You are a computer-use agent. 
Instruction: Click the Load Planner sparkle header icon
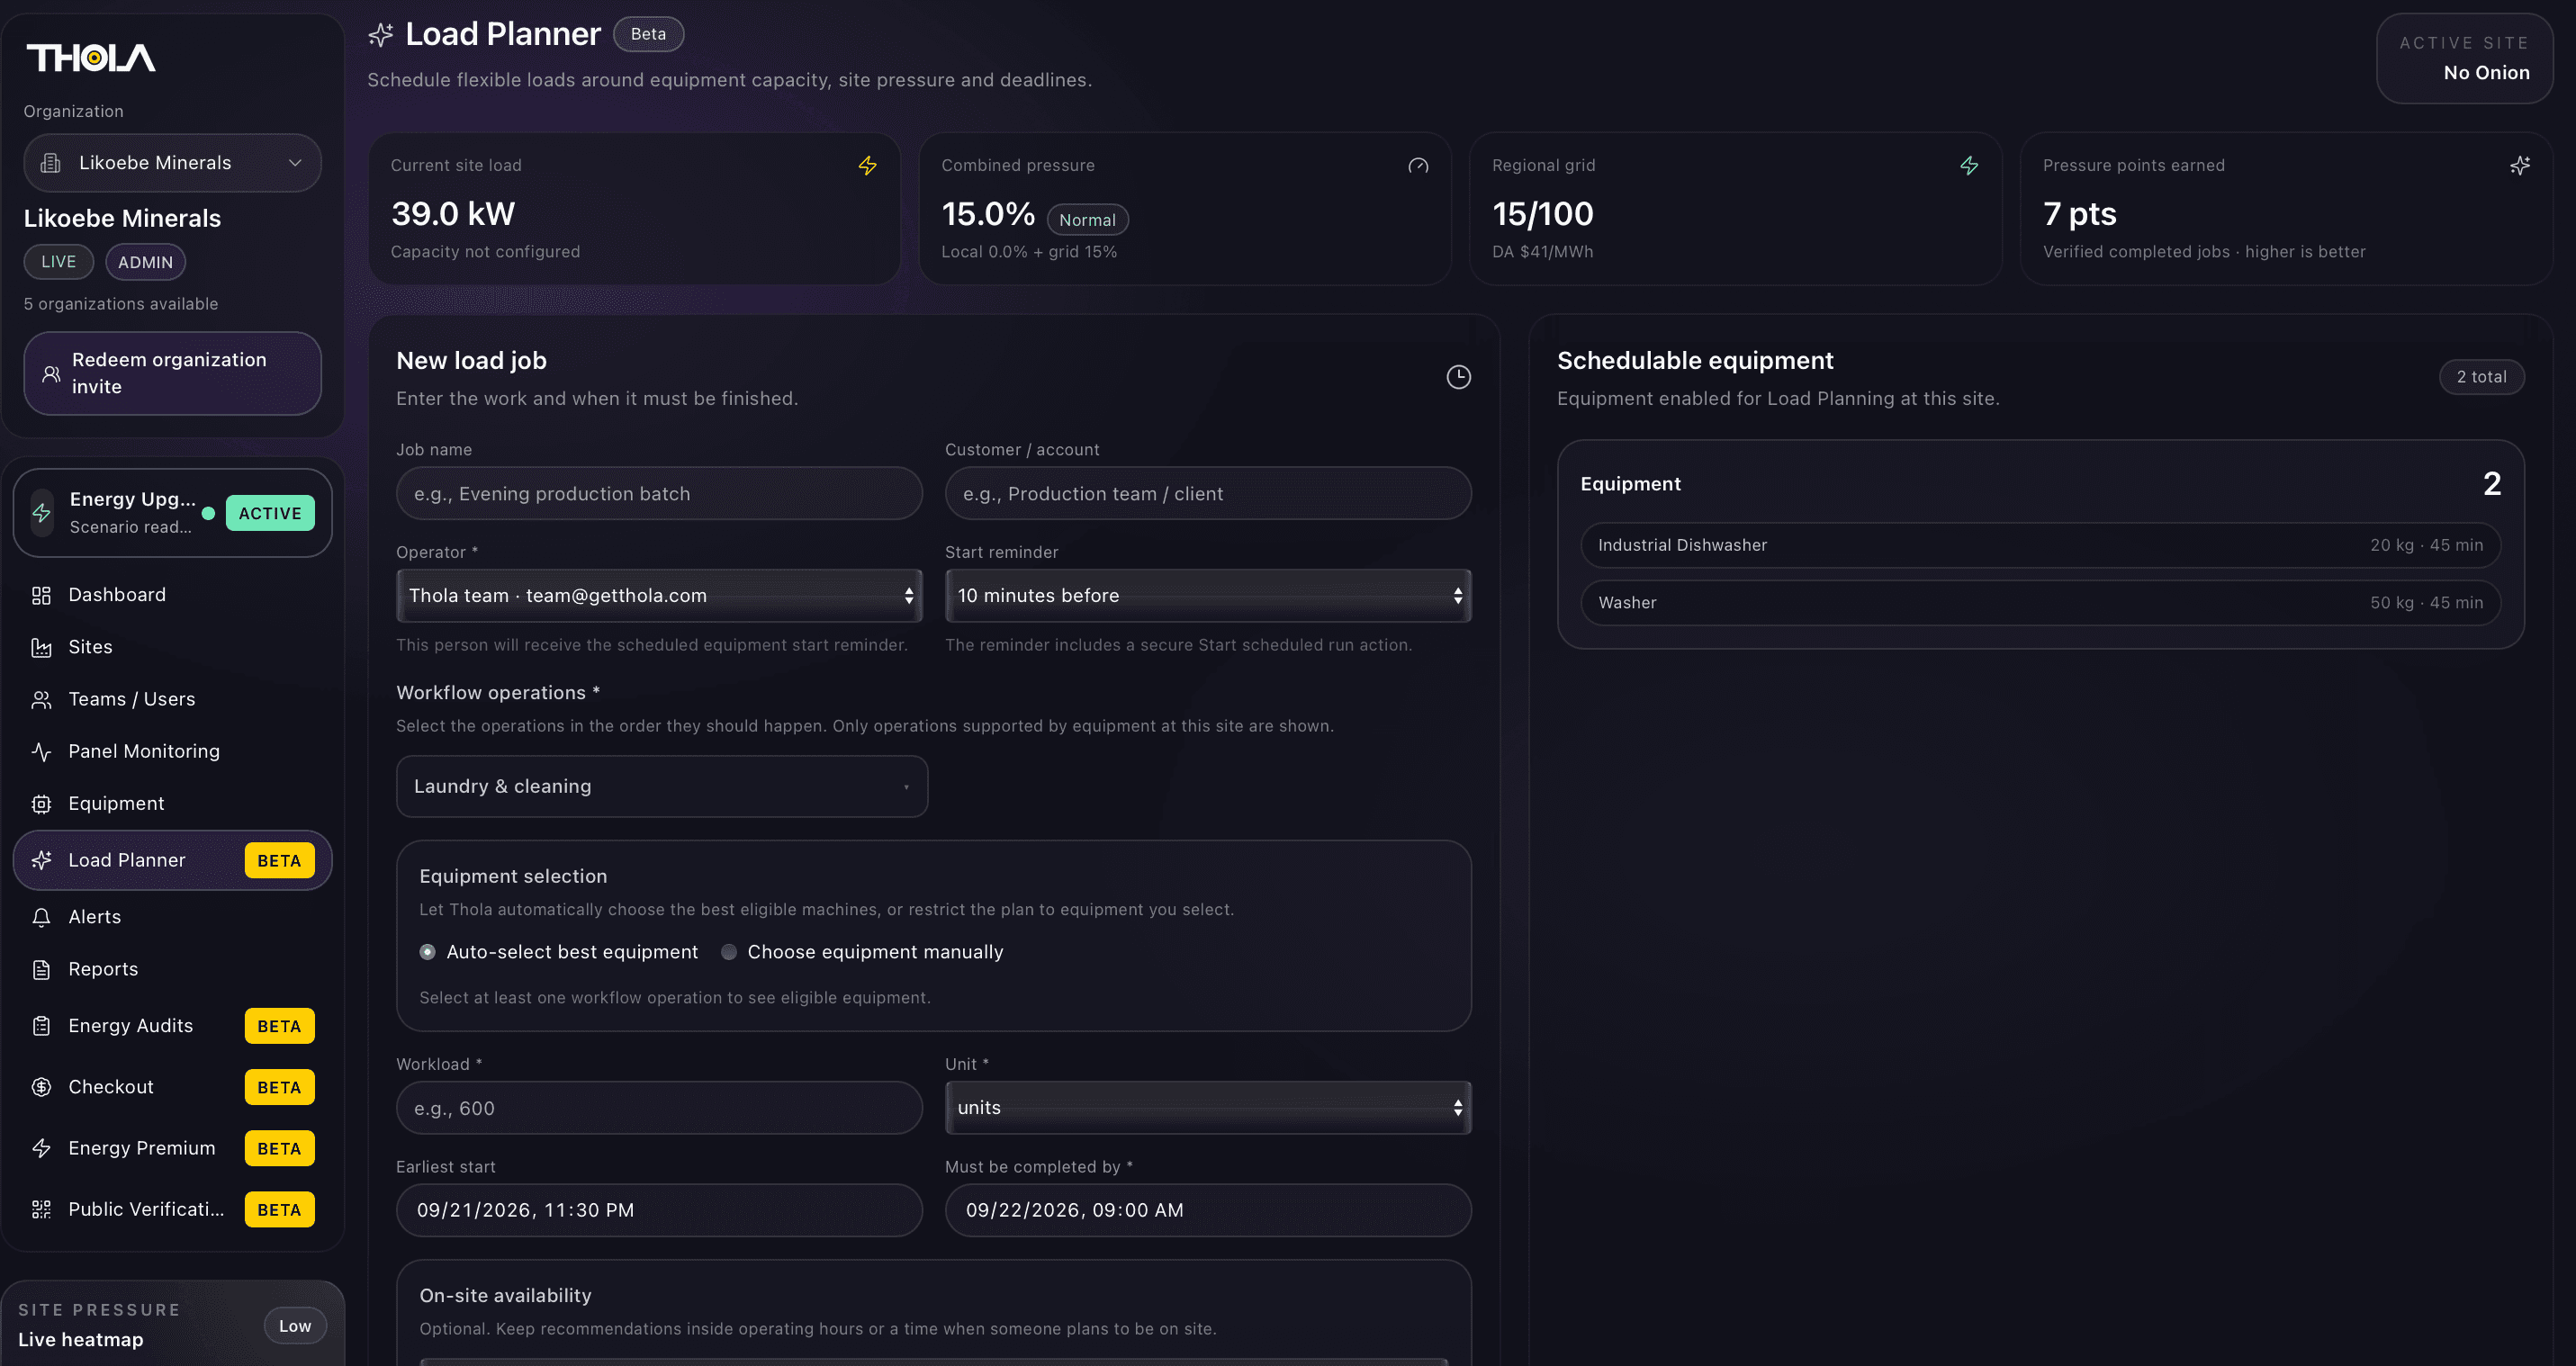(x=381, y=35)
